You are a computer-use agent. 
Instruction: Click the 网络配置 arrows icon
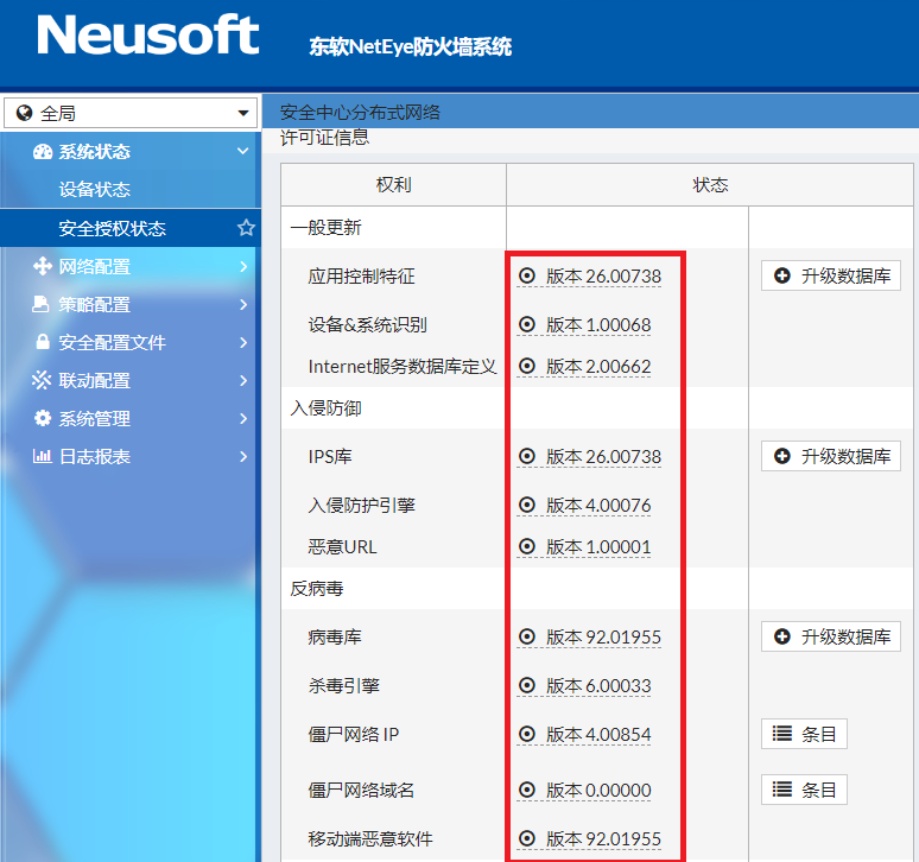click(x=42, y=267)
